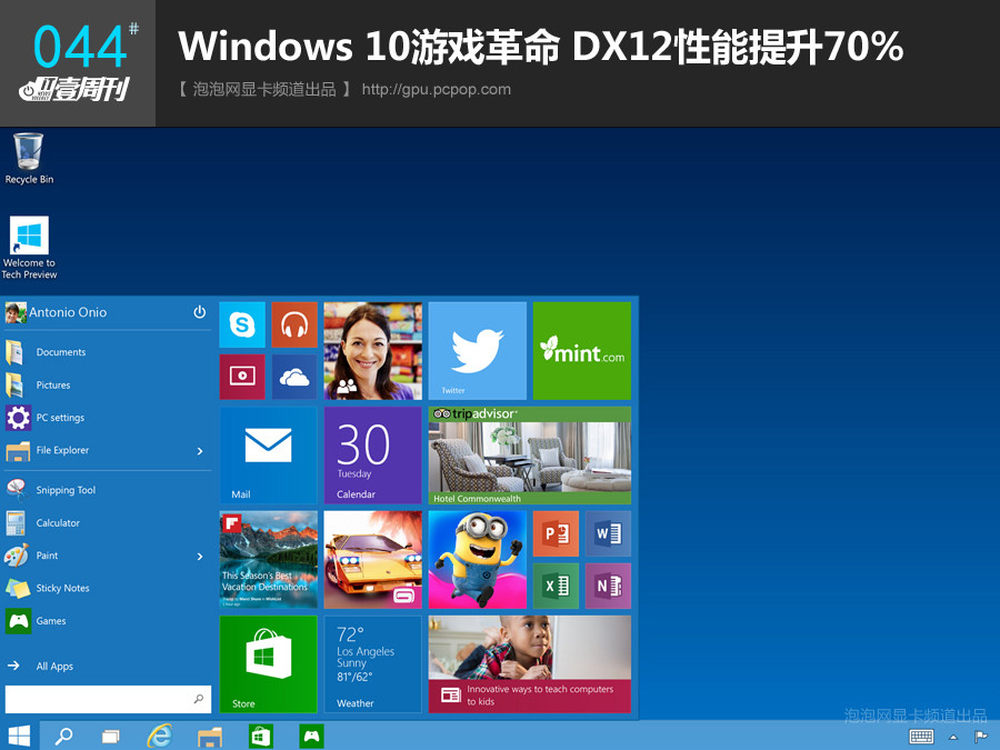This screenshot has height=750, width=1000.
Task: Click the Start menu search box
Action: pyautogui.click(x=108, y=699)
